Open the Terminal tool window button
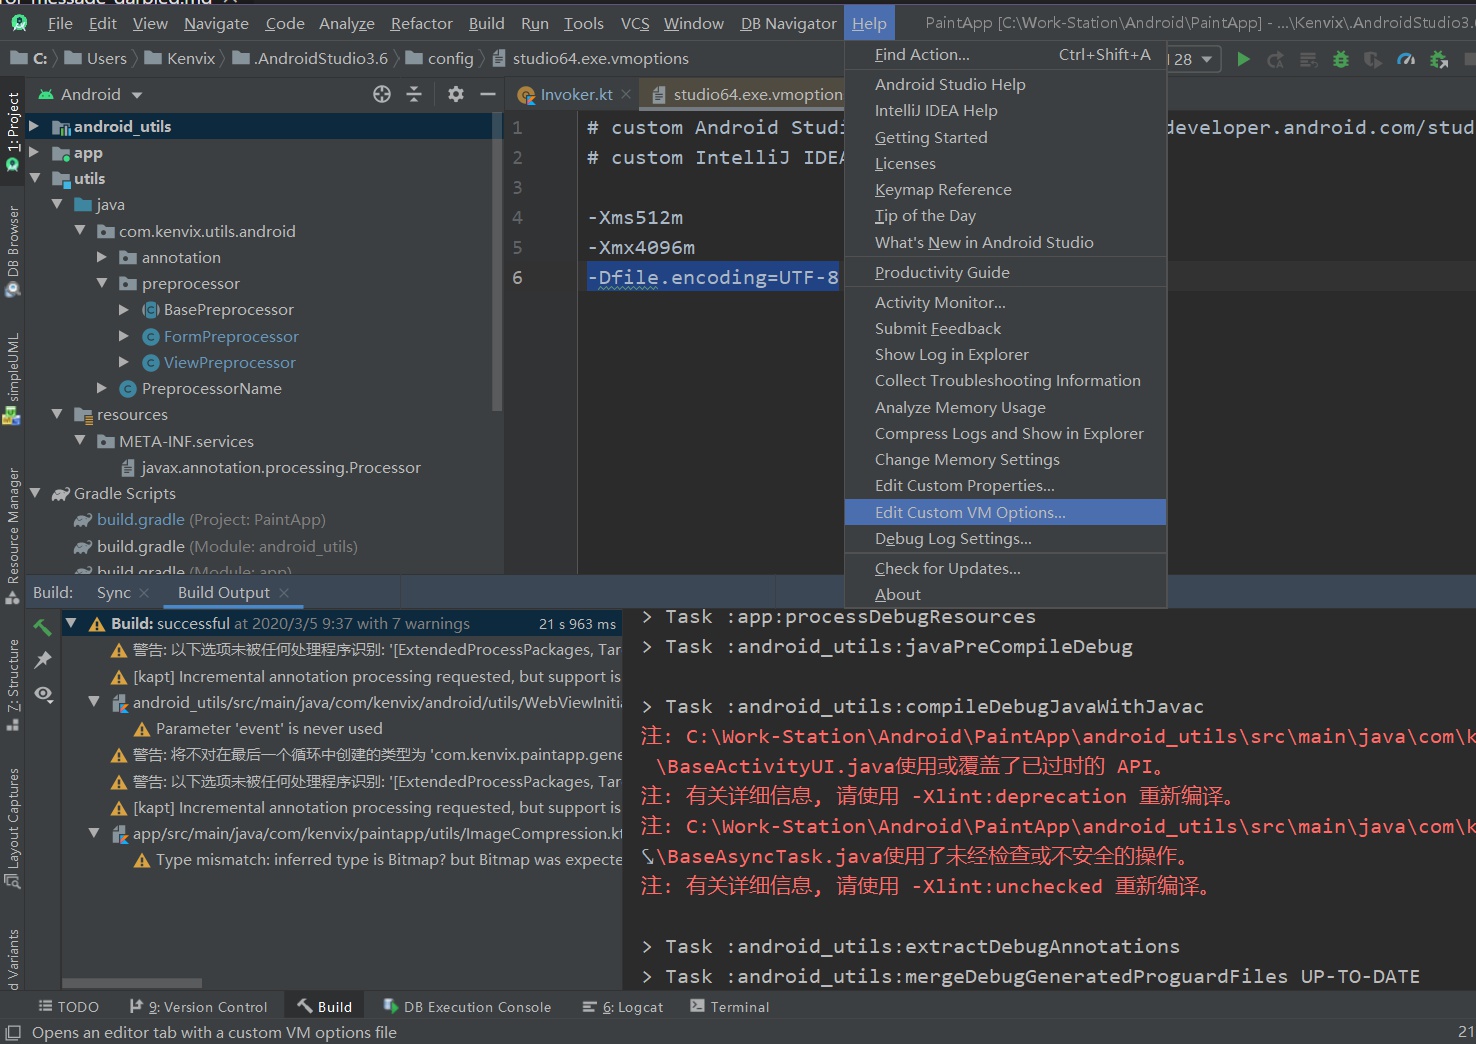The height and width of the screenshot is (1044, 1476). tap(729, 1007)
